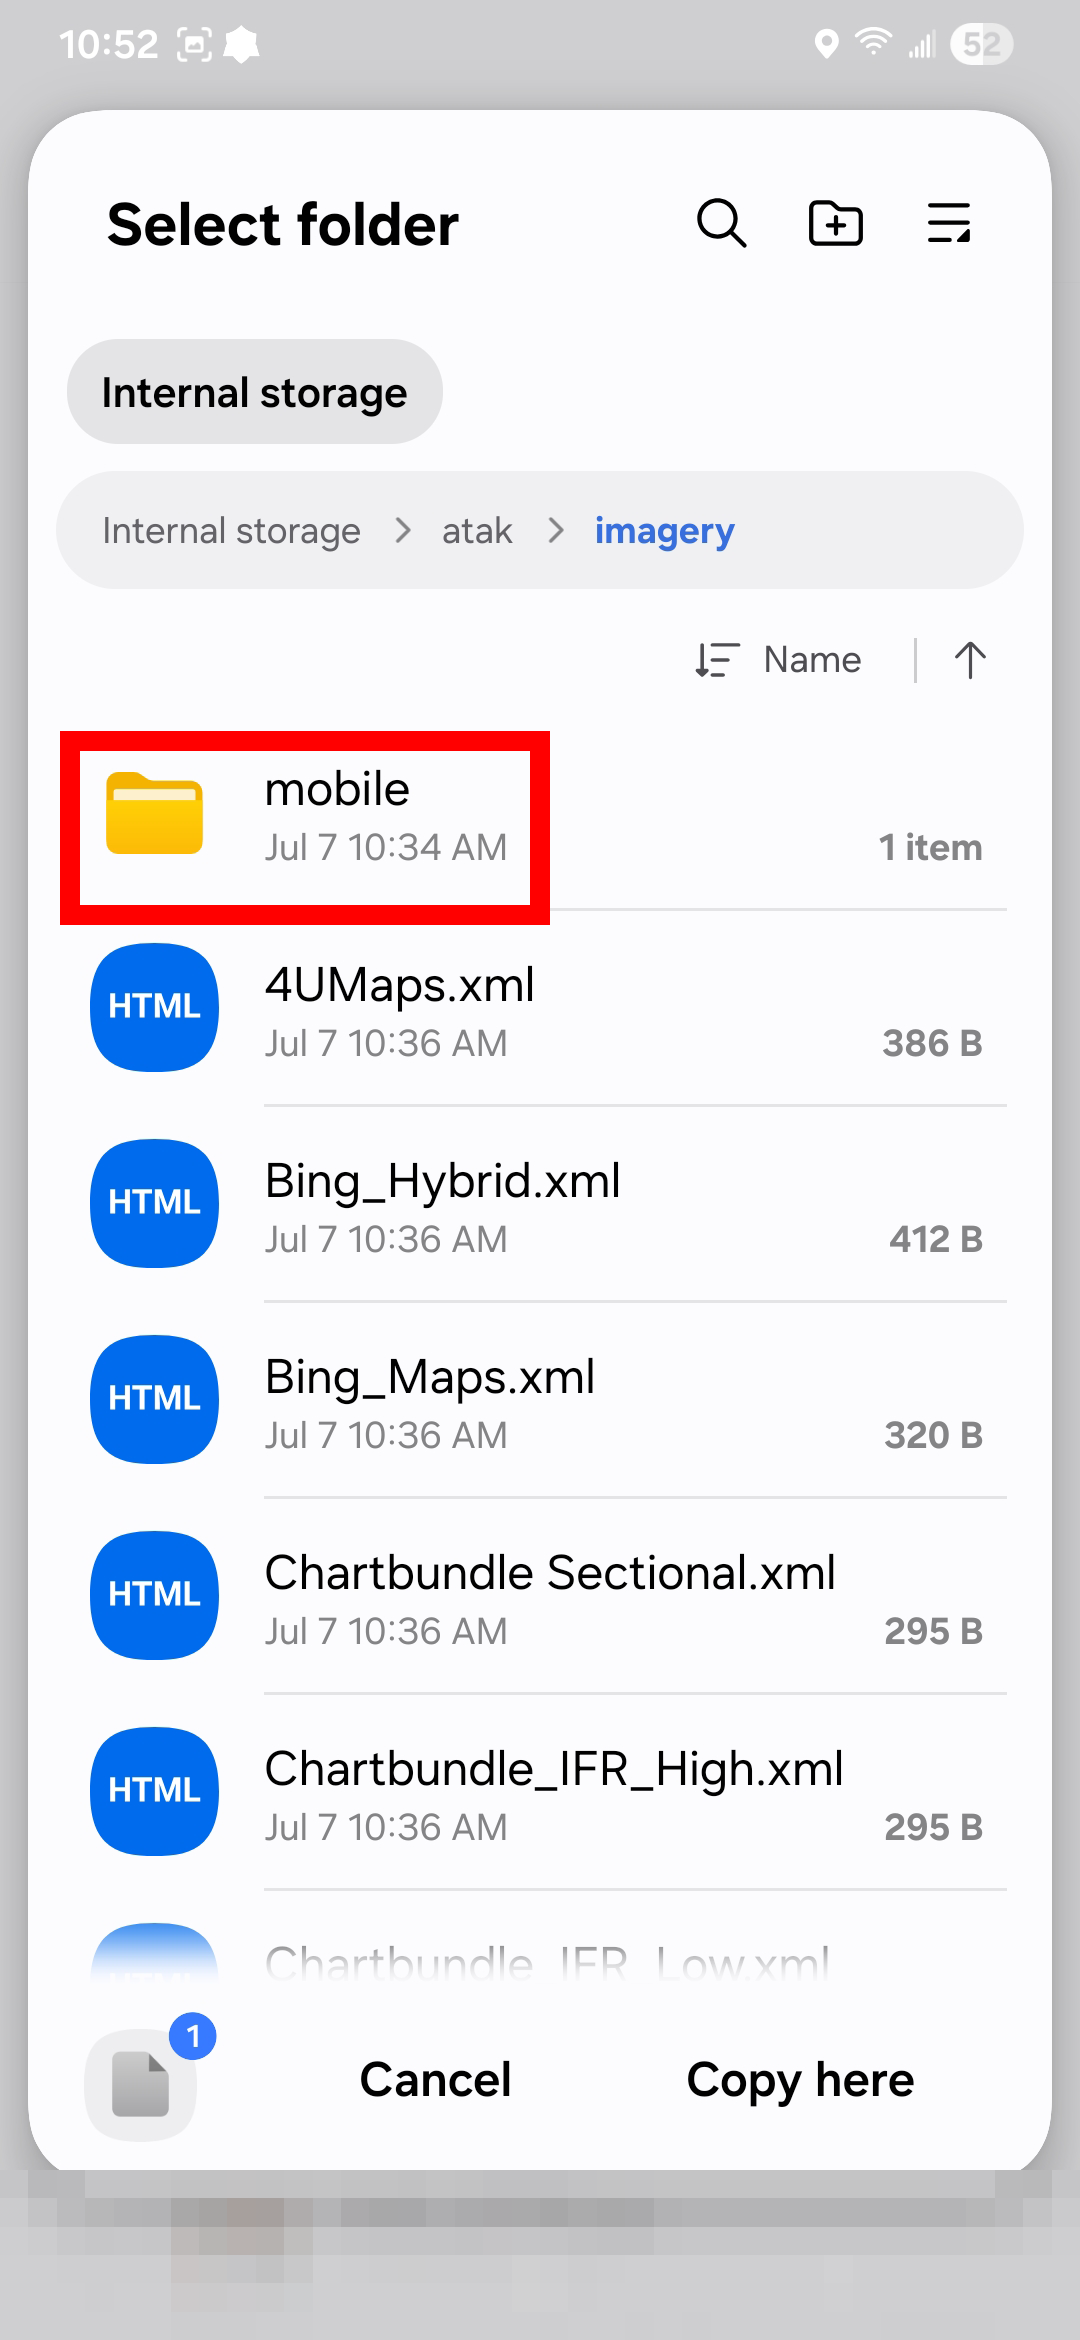Tap the 4UMaps.xml HTML file icon
The width and height of the screenshot is (1080, 2340).
tap(155, 1007)
